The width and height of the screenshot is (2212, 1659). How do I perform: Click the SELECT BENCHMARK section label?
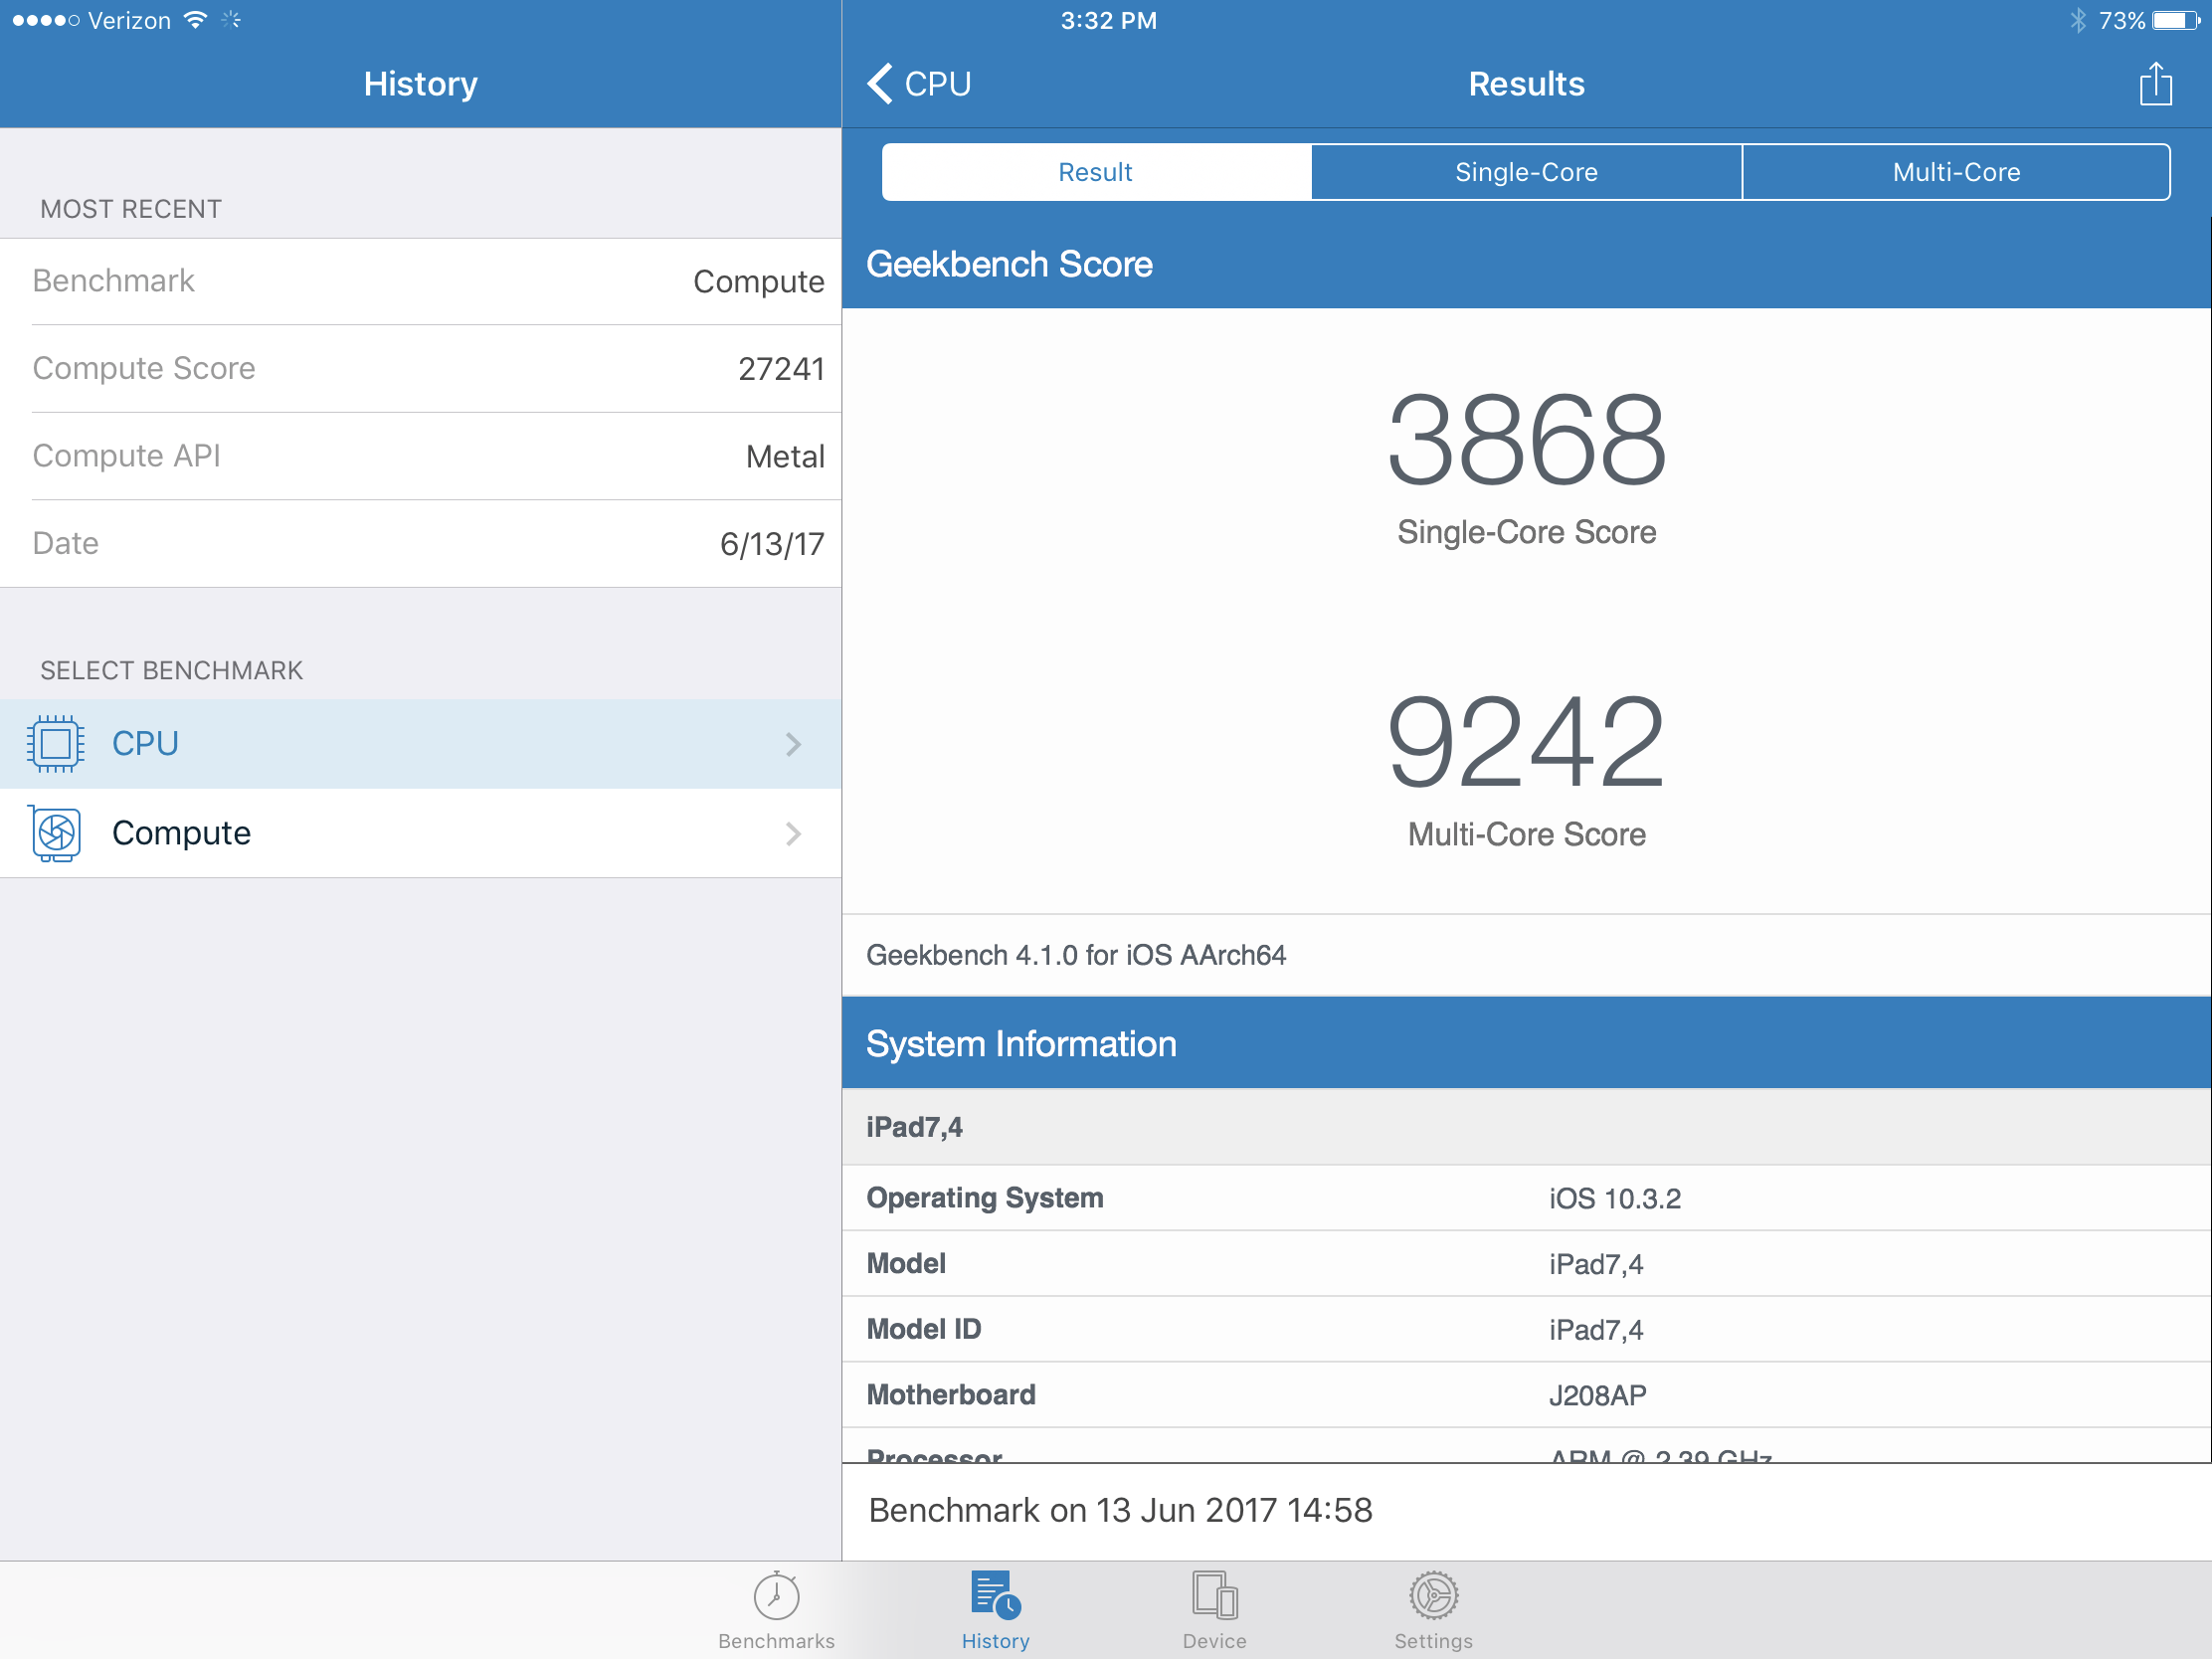[171, 670]
